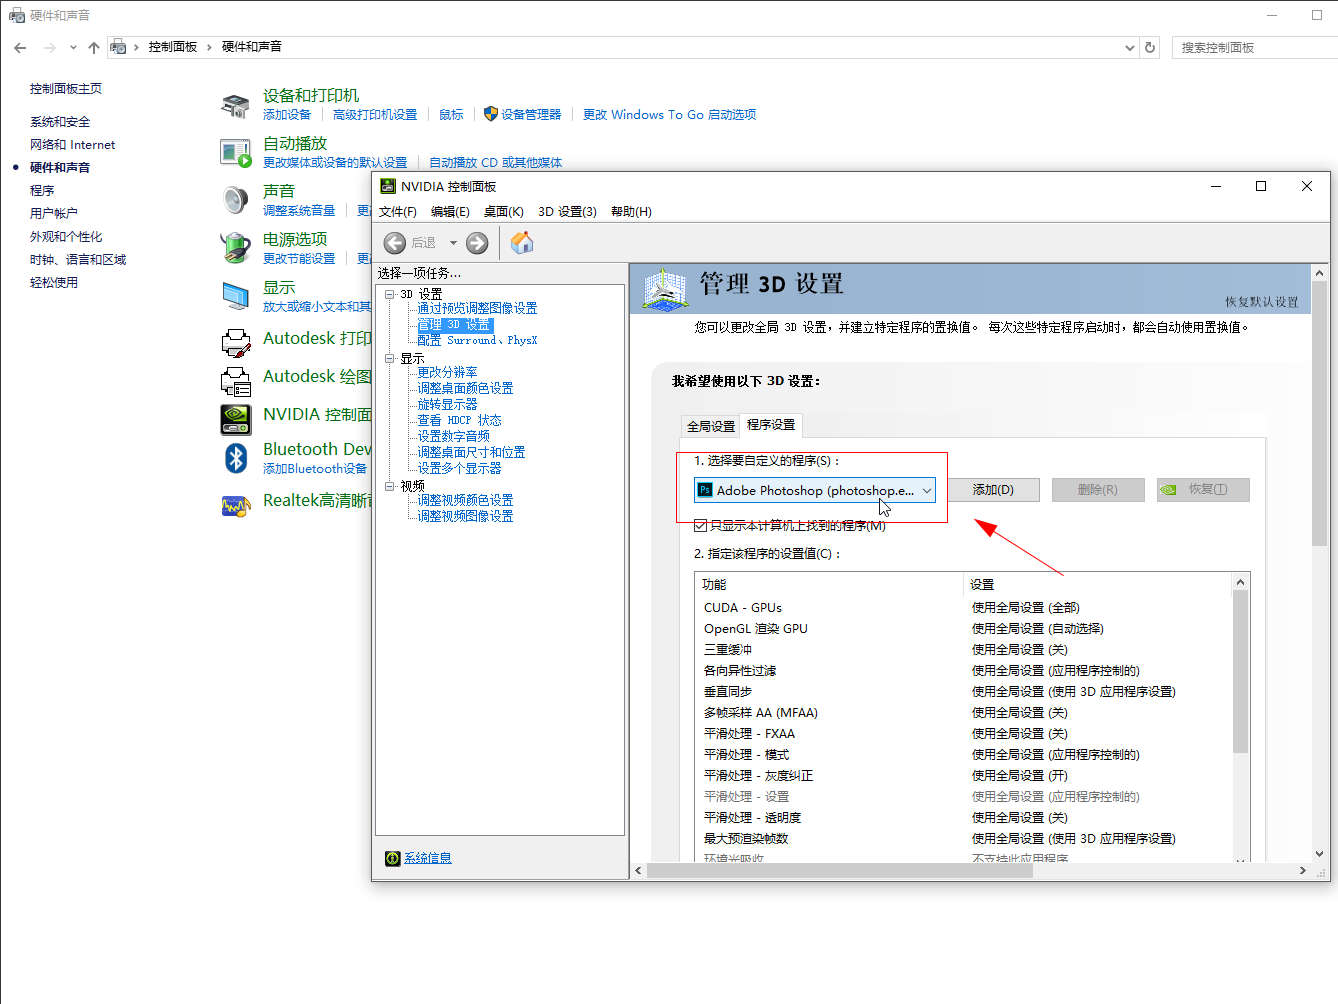Select OpenGL 渲染 GPU setting row
The height and width of the screenshot is (1004, 1338).
click(x=963, y=629)
